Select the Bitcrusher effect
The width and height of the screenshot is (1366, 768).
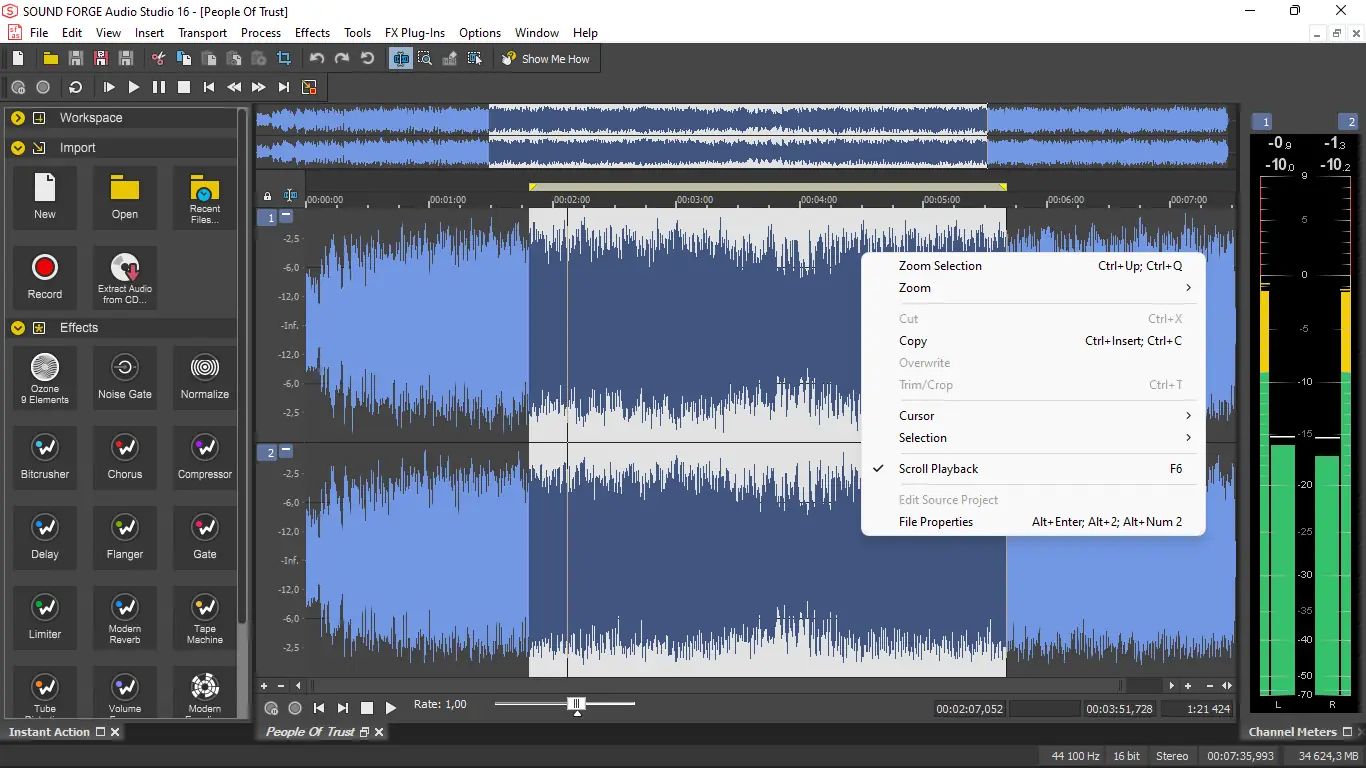tap(45, 457)
